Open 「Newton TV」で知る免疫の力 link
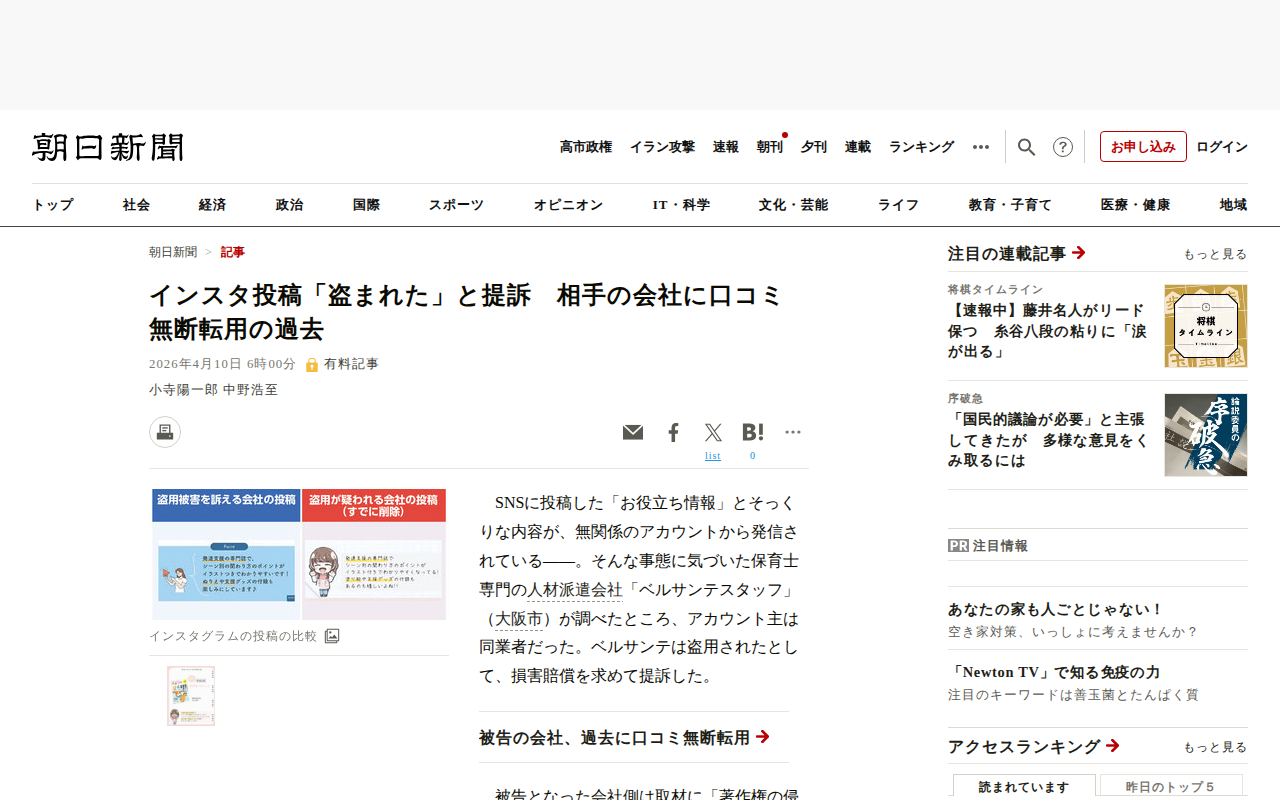 coord(1054,672)
